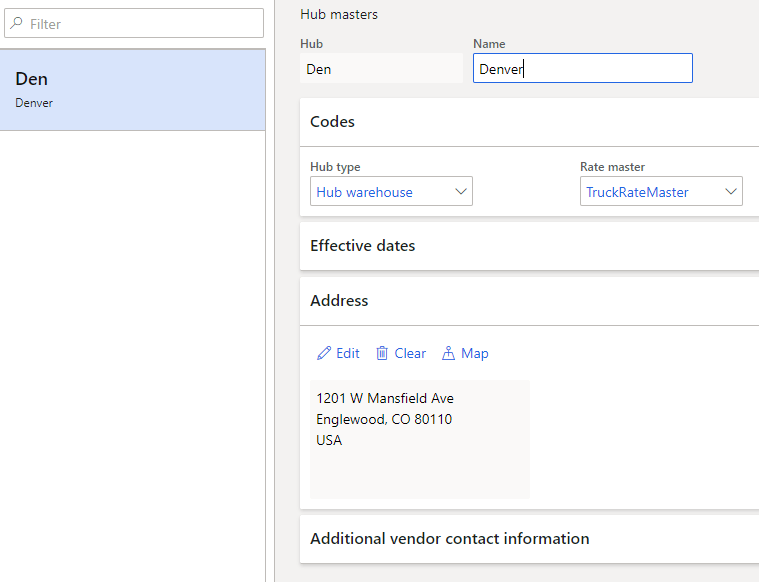Follow the TruckRateMaster link value
Image resolution: width=759 pixels, height=582 pixels.
click(637, 192)
